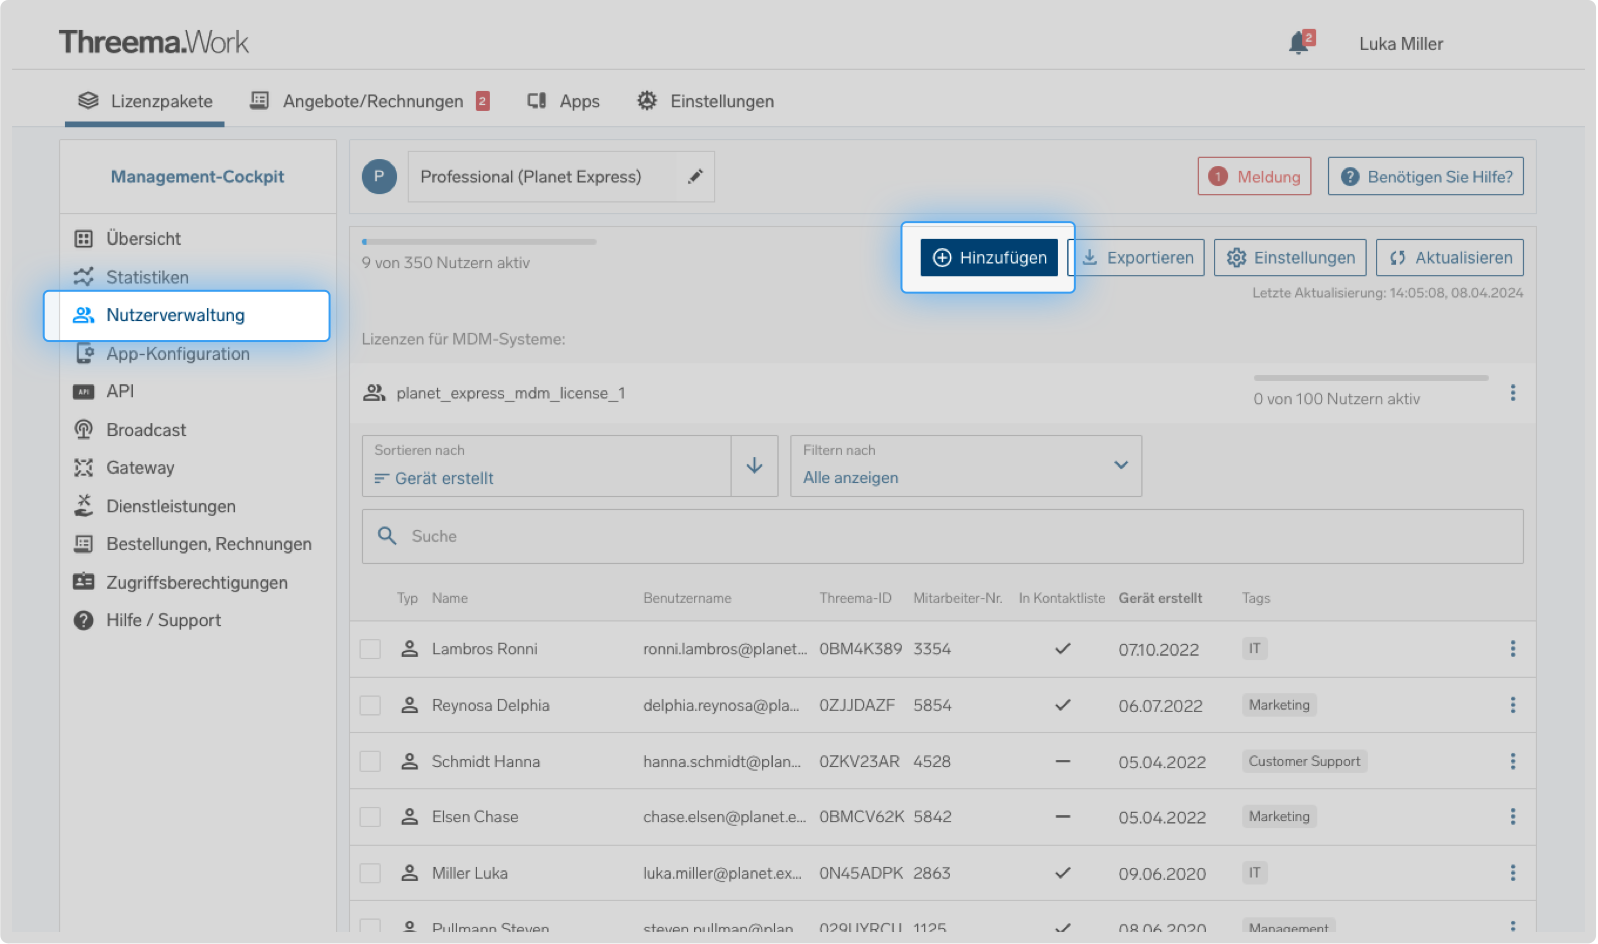The width and height of the screenshot is (1598, 944).
Task: Tick the checkbox for Elsen Chase
Action: coord(370,817)
